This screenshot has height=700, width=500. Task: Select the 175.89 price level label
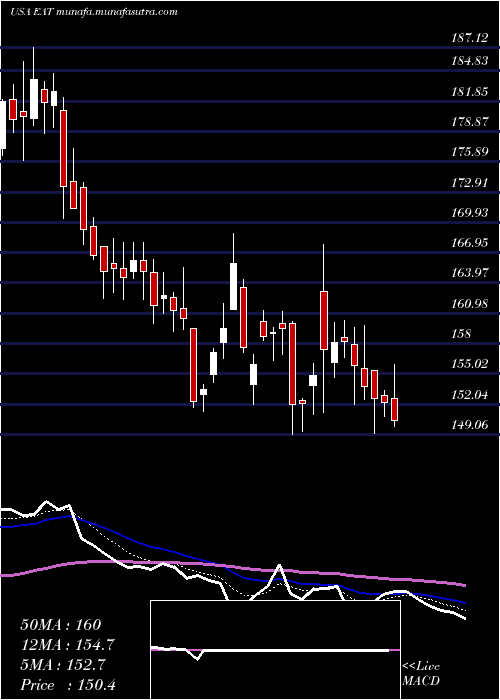(470, 152)
